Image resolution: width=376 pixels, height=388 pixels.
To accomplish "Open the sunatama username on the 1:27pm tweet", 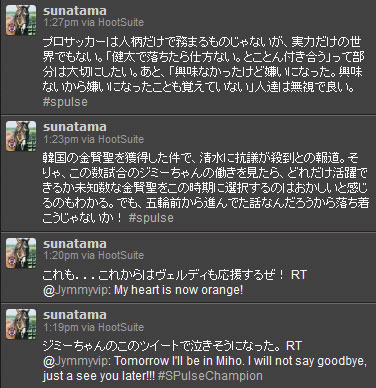I will pyautogui.click(x=75, y=11).
